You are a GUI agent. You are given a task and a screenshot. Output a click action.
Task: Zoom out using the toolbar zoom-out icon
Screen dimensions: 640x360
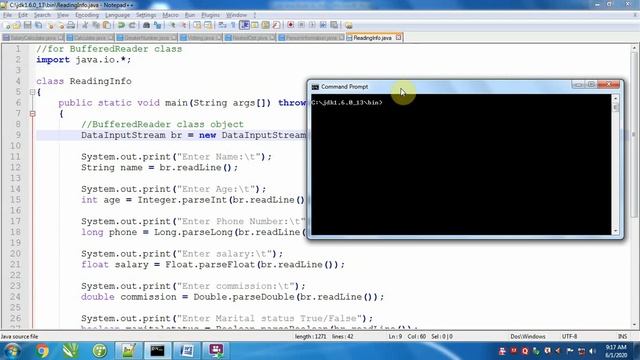[183, 25]
